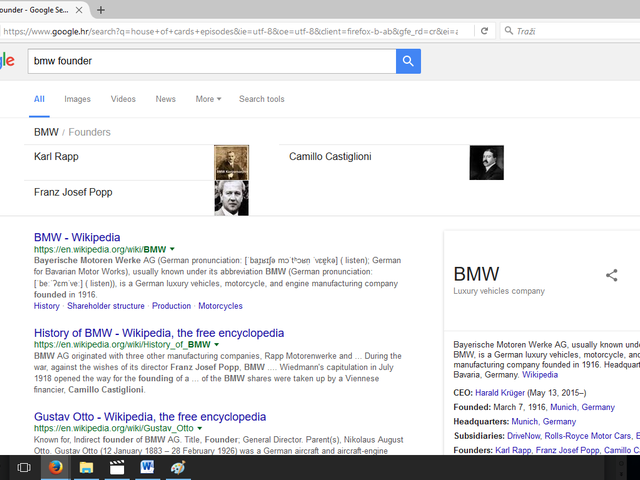Expand the More search filter dropdown
This screenshot has width=640, height=480.
(208, 99)
